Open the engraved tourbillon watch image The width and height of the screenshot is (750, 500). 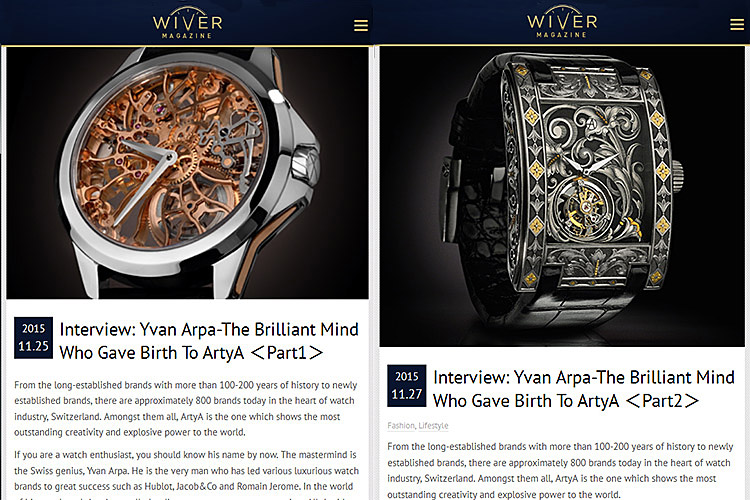562,196
